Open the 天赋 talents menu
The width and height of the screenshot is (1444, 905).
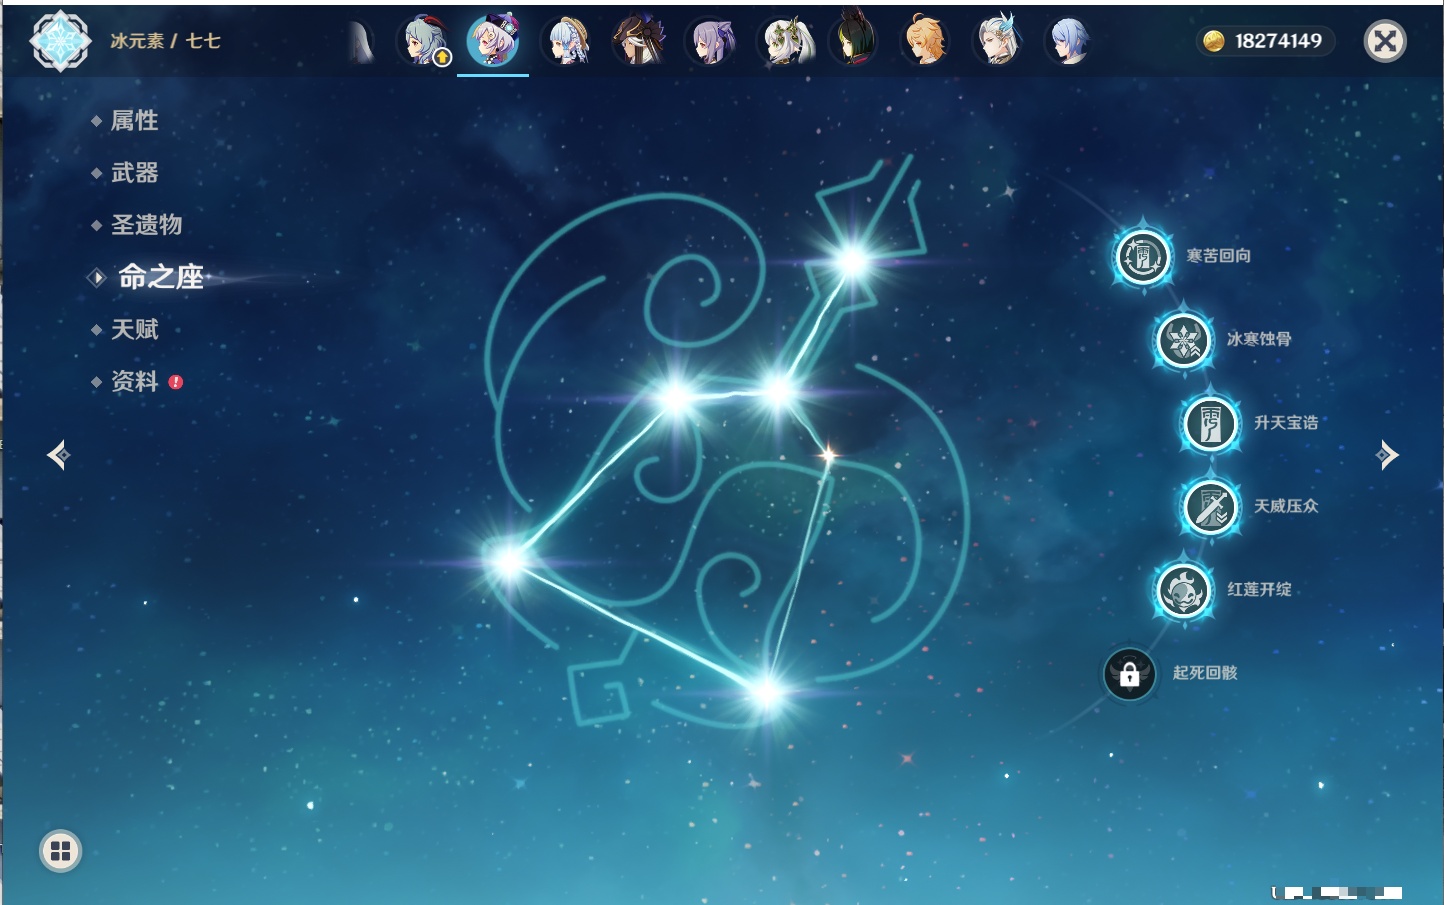click(134, 329)
